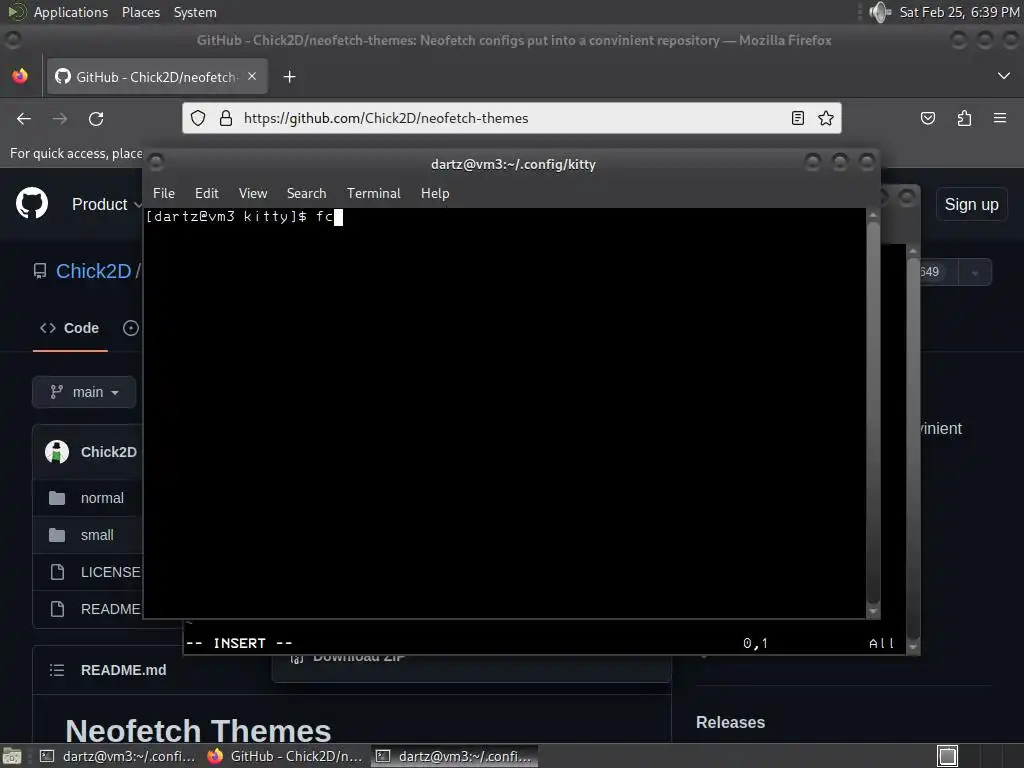Viewport: 1024px width, 768px height.
Task: Close the GitHub neofetch-themes tab
Action: (x=252, y=76)
